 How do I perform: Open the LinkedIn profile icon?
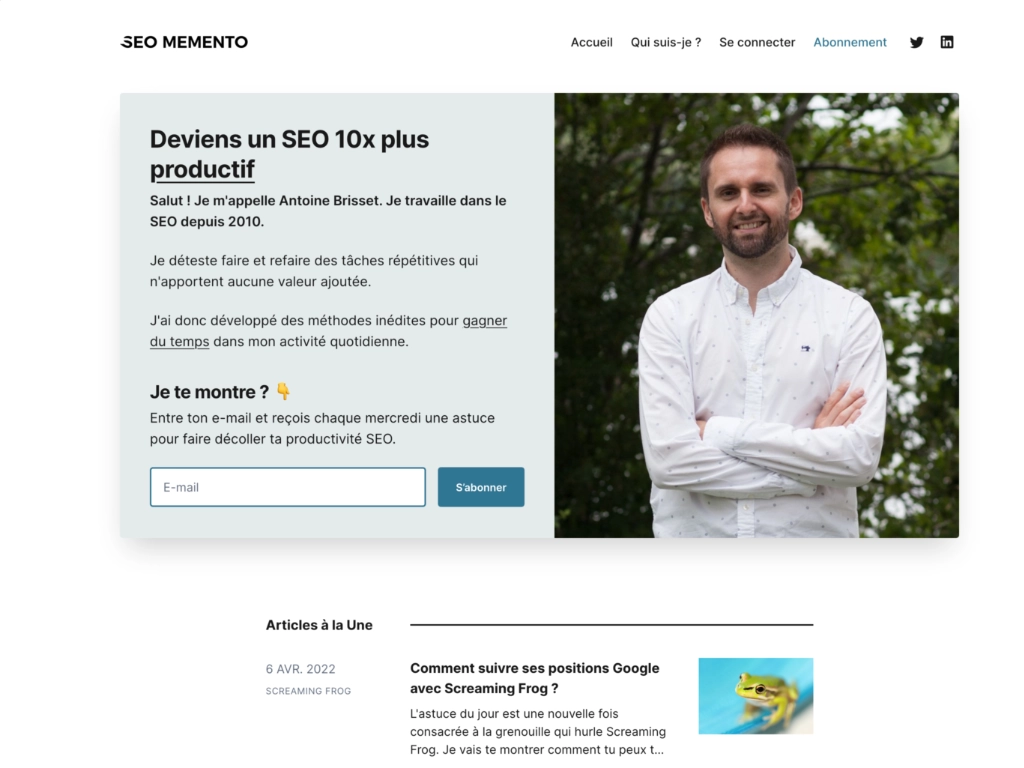click(x=946, y=42)
